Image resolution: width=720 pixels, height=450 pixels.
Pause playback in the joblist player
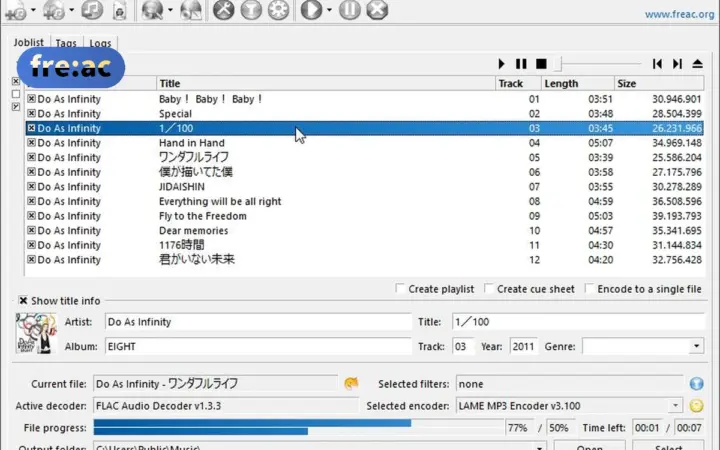point(521,64)
